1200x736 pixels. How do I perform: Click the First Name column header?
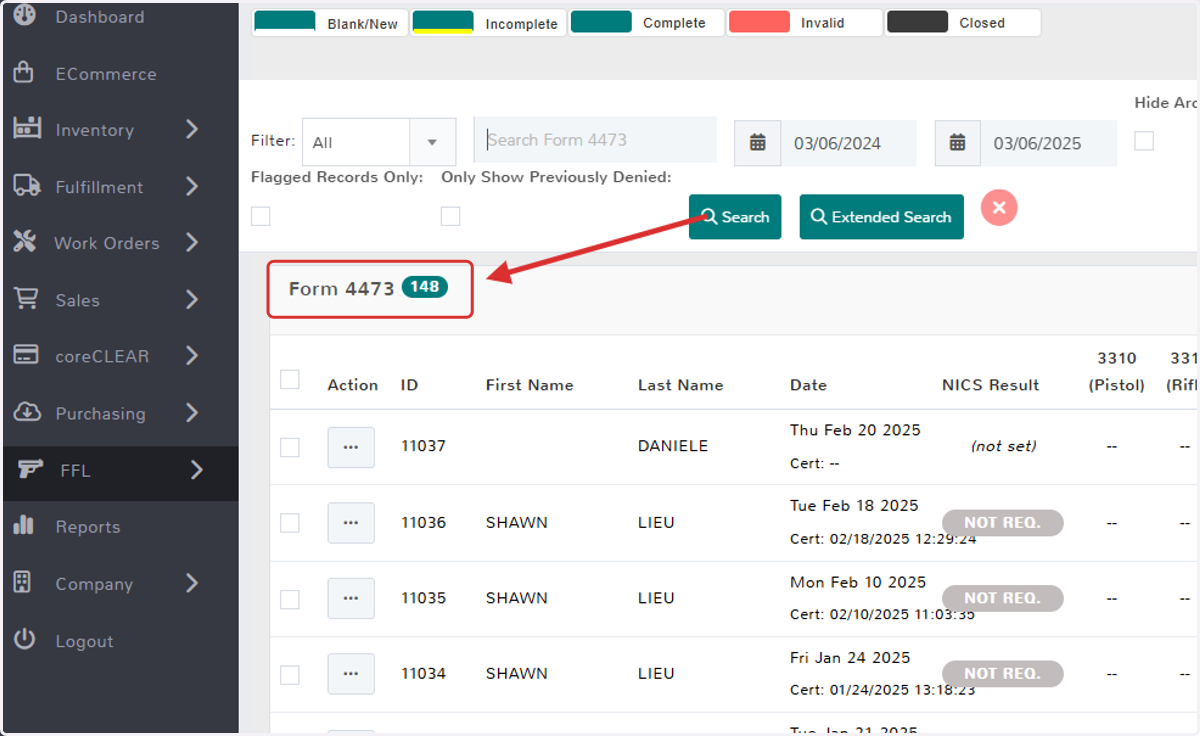click(x=529, y=385)
